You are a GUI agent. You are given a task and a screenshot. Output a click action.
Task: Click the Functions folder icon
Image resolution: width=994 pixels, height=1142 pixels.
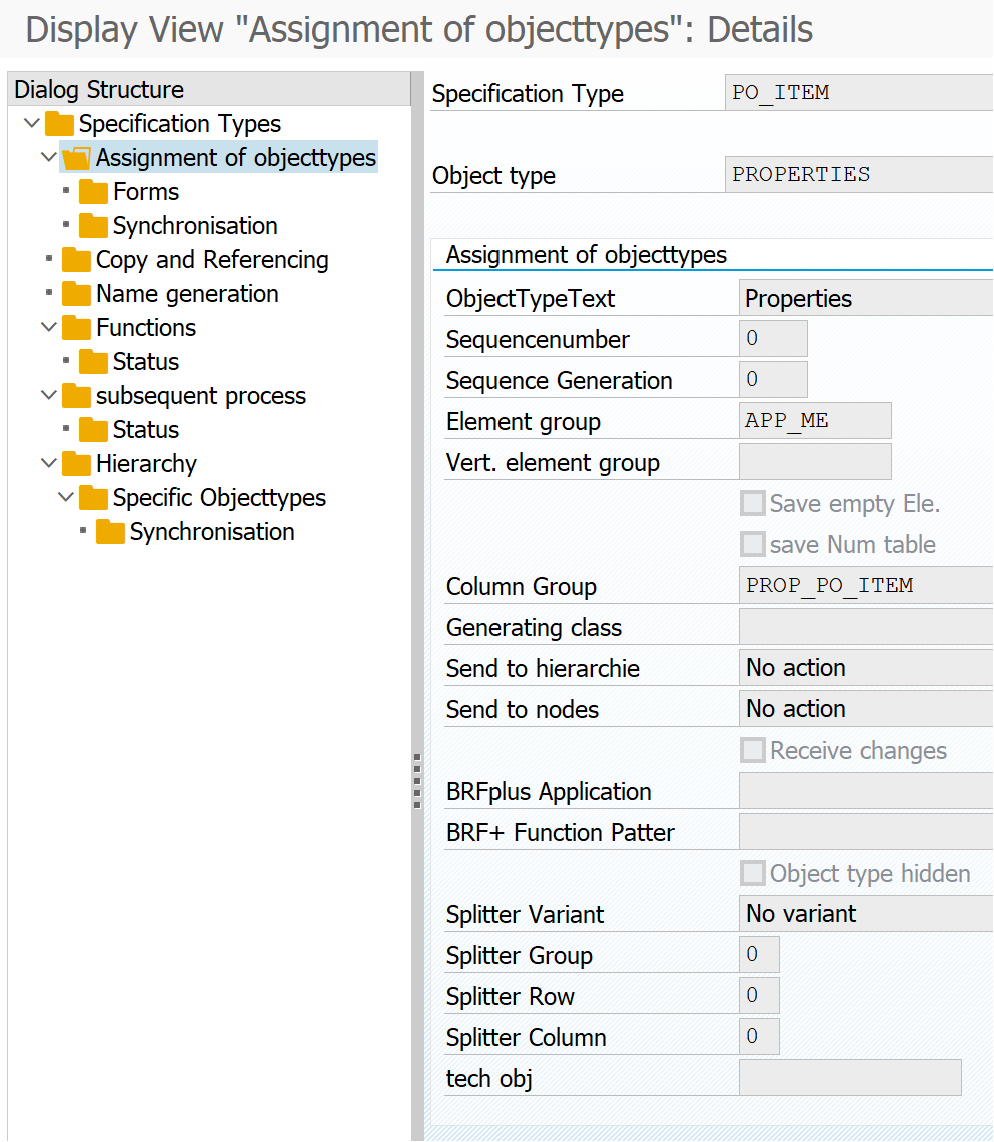point(76,328)
